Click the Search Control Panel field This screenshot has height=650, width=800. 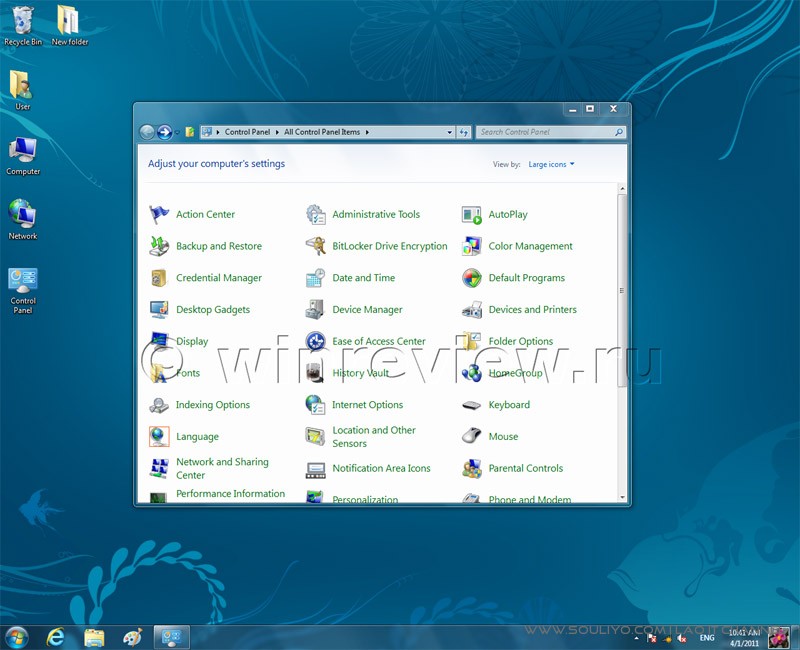(x=545, y=132)
